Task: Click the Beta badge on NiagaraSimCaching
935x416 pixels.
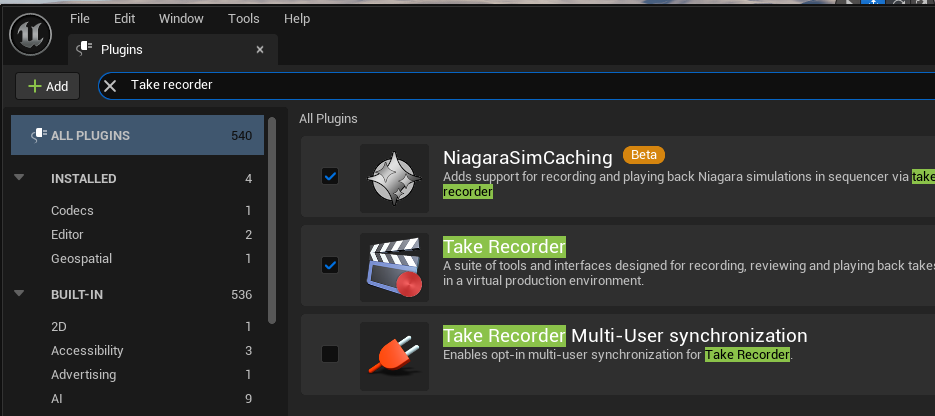Action: [643, 155]
